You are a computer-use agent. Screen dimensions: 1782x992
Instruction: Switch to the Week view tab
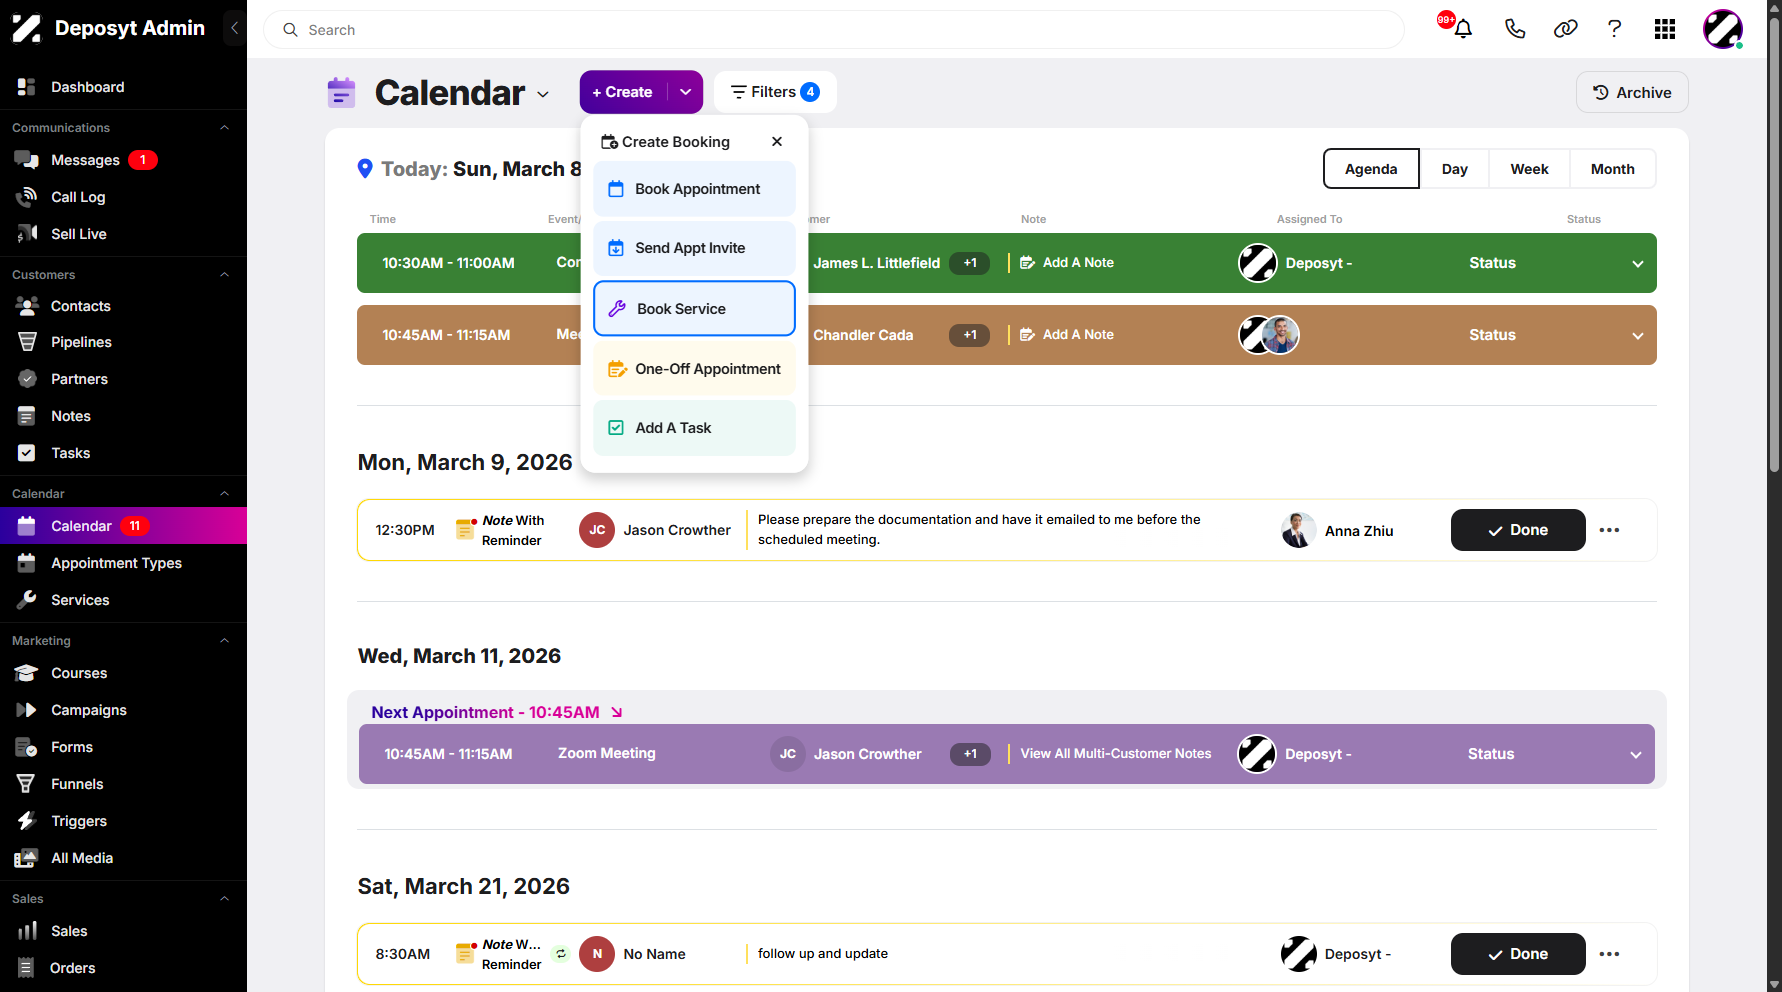coord(1529,169)
